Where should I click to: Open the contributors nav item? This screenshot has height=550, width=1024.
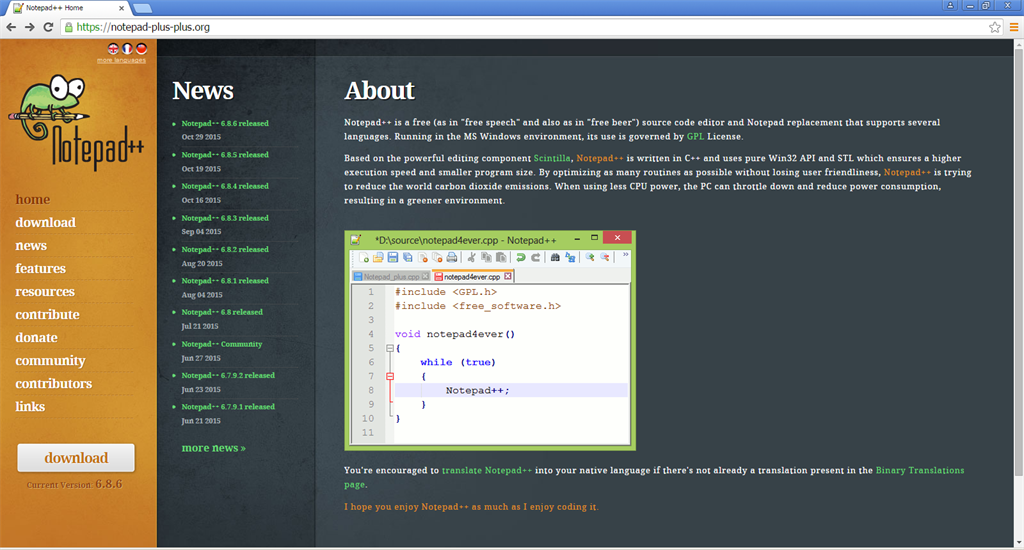(54, 383)
